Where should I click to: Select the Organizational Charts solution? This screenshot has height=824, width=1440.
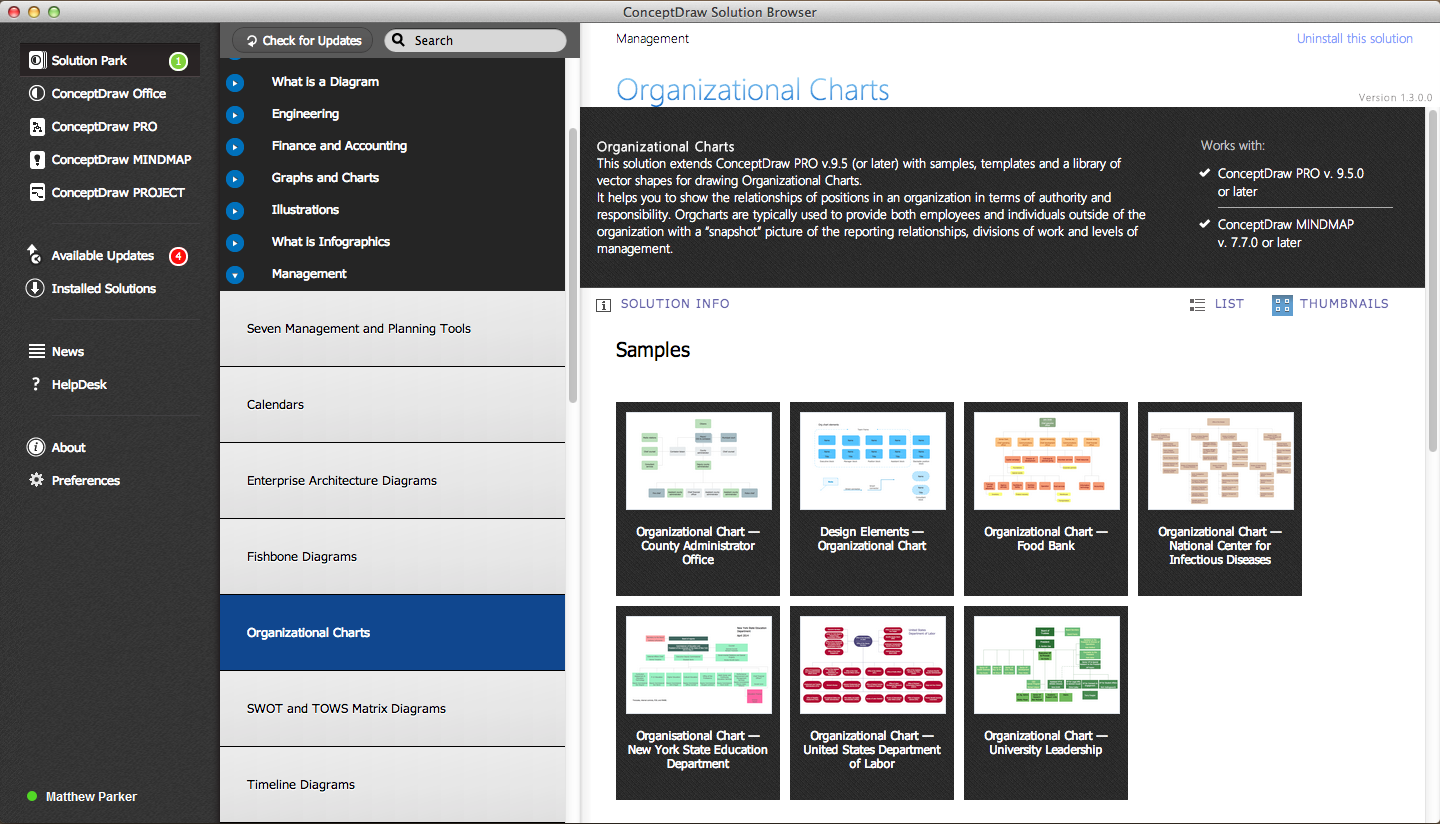click(x=392, y=633)
